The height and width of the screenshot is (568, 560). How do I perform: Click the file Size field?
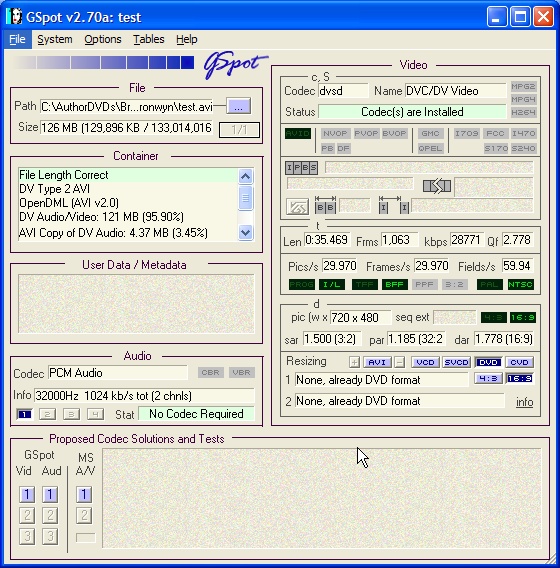click(x=126, y=128)
